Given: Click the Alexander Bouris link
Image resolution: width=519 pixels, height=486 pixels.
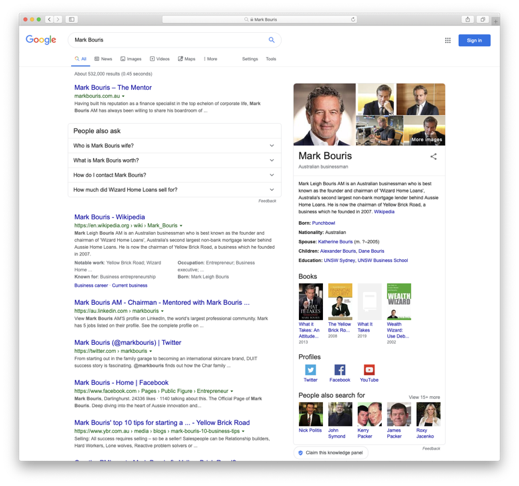Looking at the screenshot, I should click(x=338, y=251).
